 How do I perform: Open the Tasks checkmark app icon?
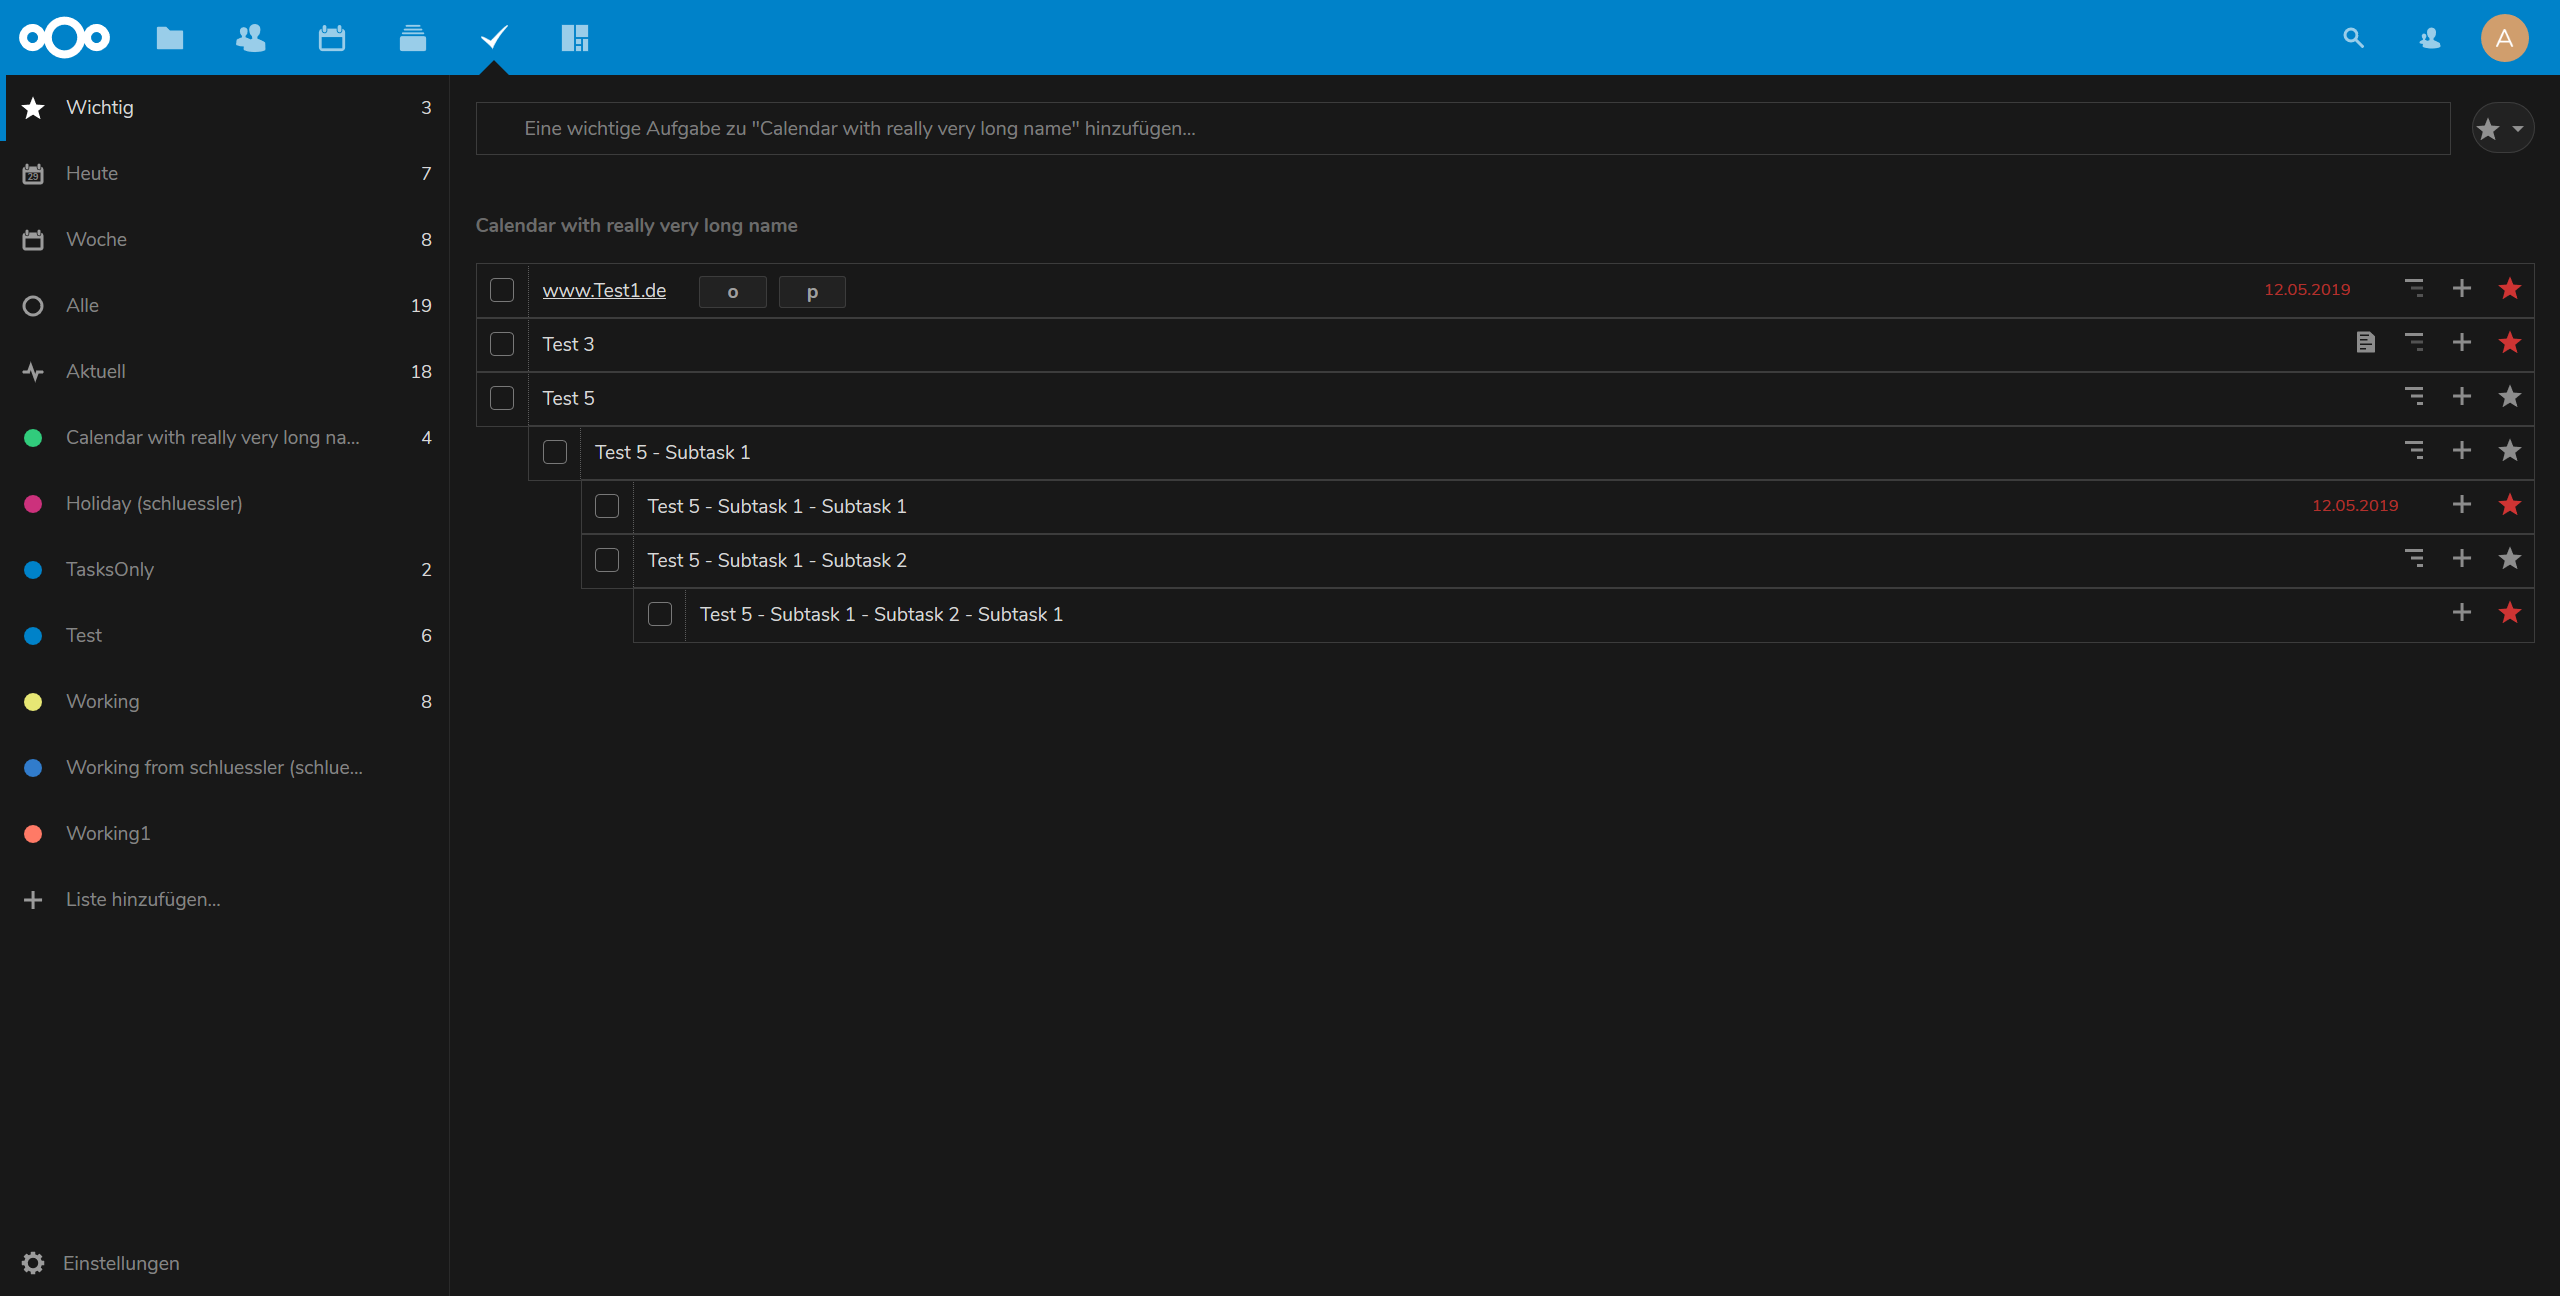[x=494, y=38]
